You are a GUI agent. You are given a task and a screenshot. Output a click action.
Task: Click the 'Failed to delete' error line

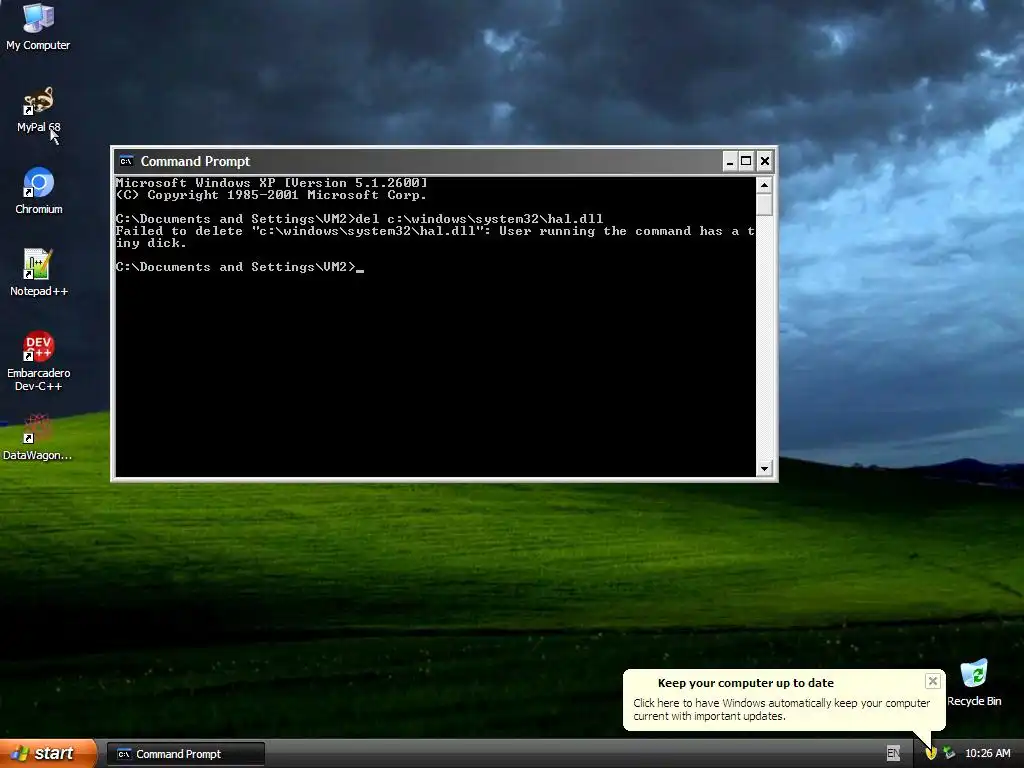coord(435,237)
